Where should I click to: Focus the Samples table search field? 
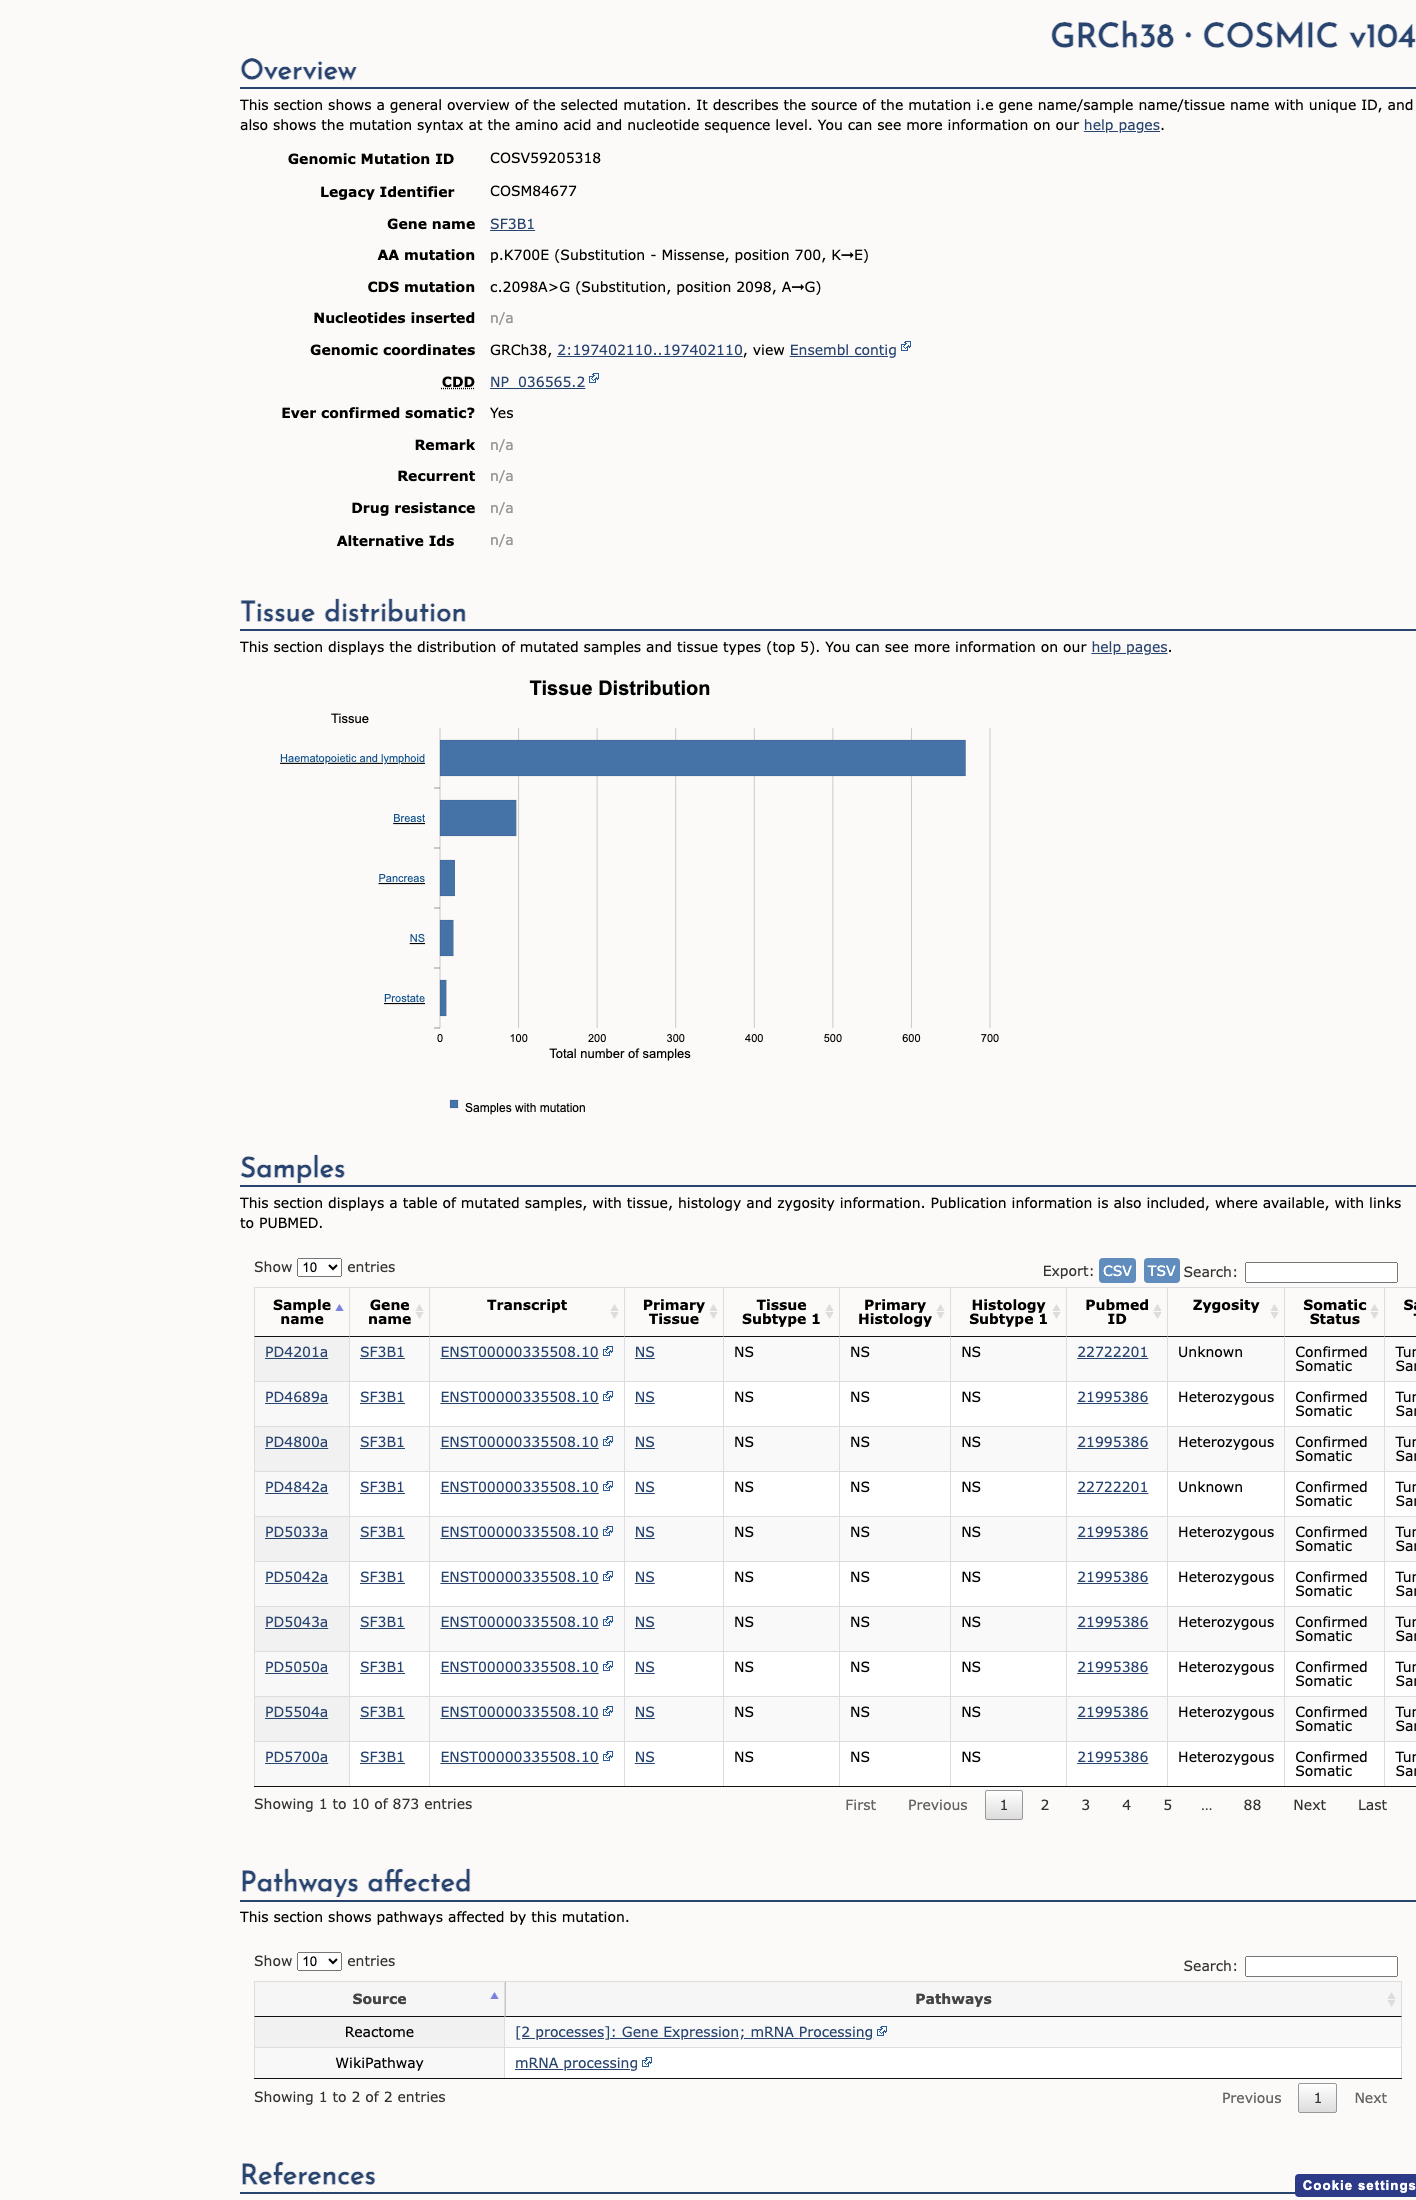[1321, 1272]
